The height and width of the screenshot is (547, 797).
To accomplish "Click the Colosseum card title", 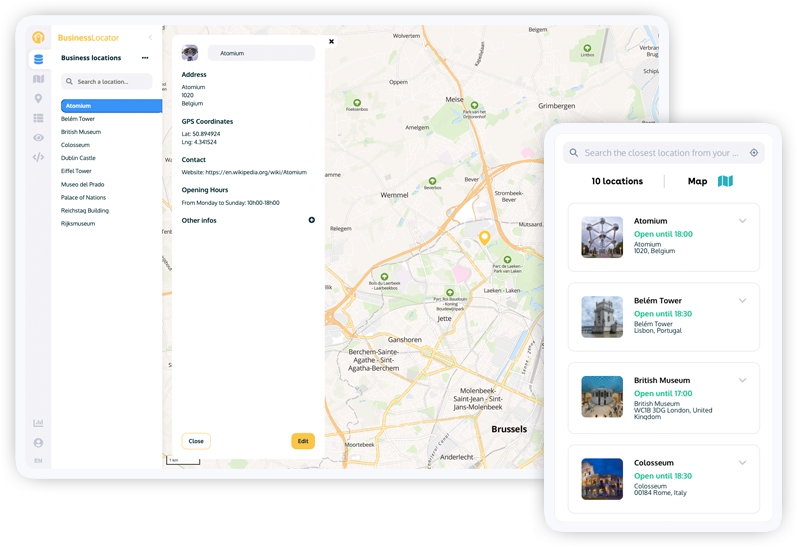I will pyautogui.click(x=654, y=463).
